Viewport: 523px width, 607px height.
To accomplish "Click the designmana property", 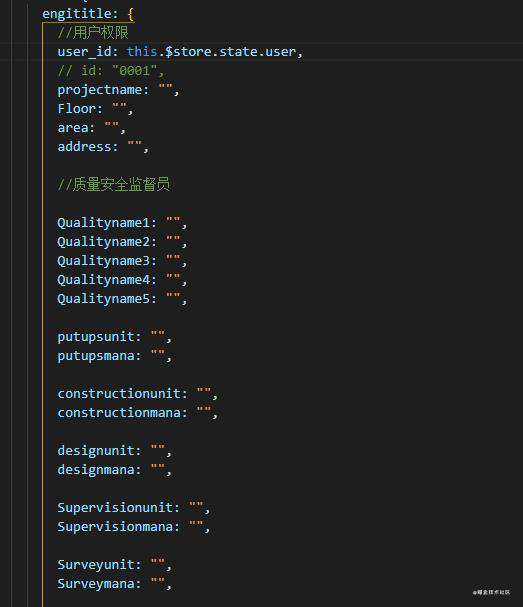I will pyautogui.click(x=96, y=470).
